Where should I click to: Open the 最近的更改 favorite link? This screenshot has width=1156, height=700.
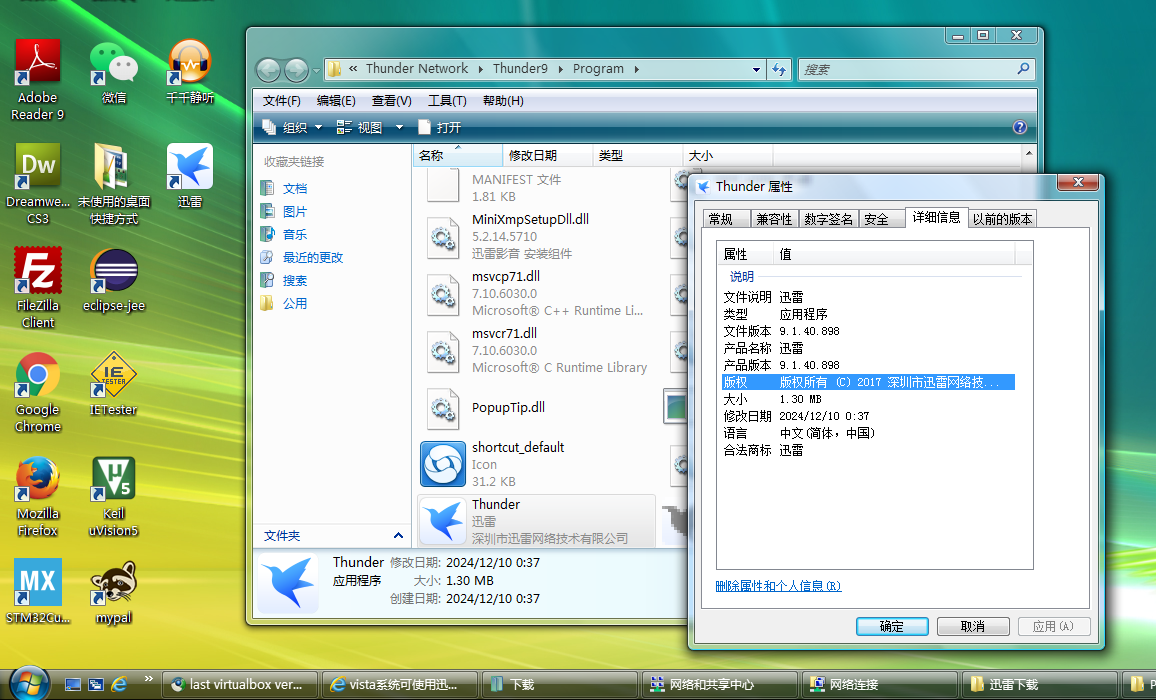click(313, 257)
